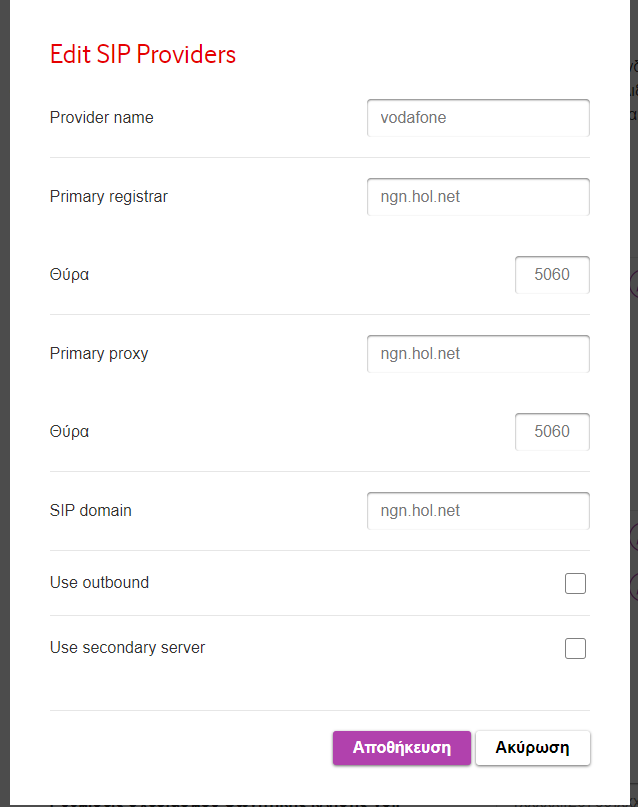This screenshot has width=638, height=807.
Task: Click the Primary proxy label
Action: tap(99, 354)
